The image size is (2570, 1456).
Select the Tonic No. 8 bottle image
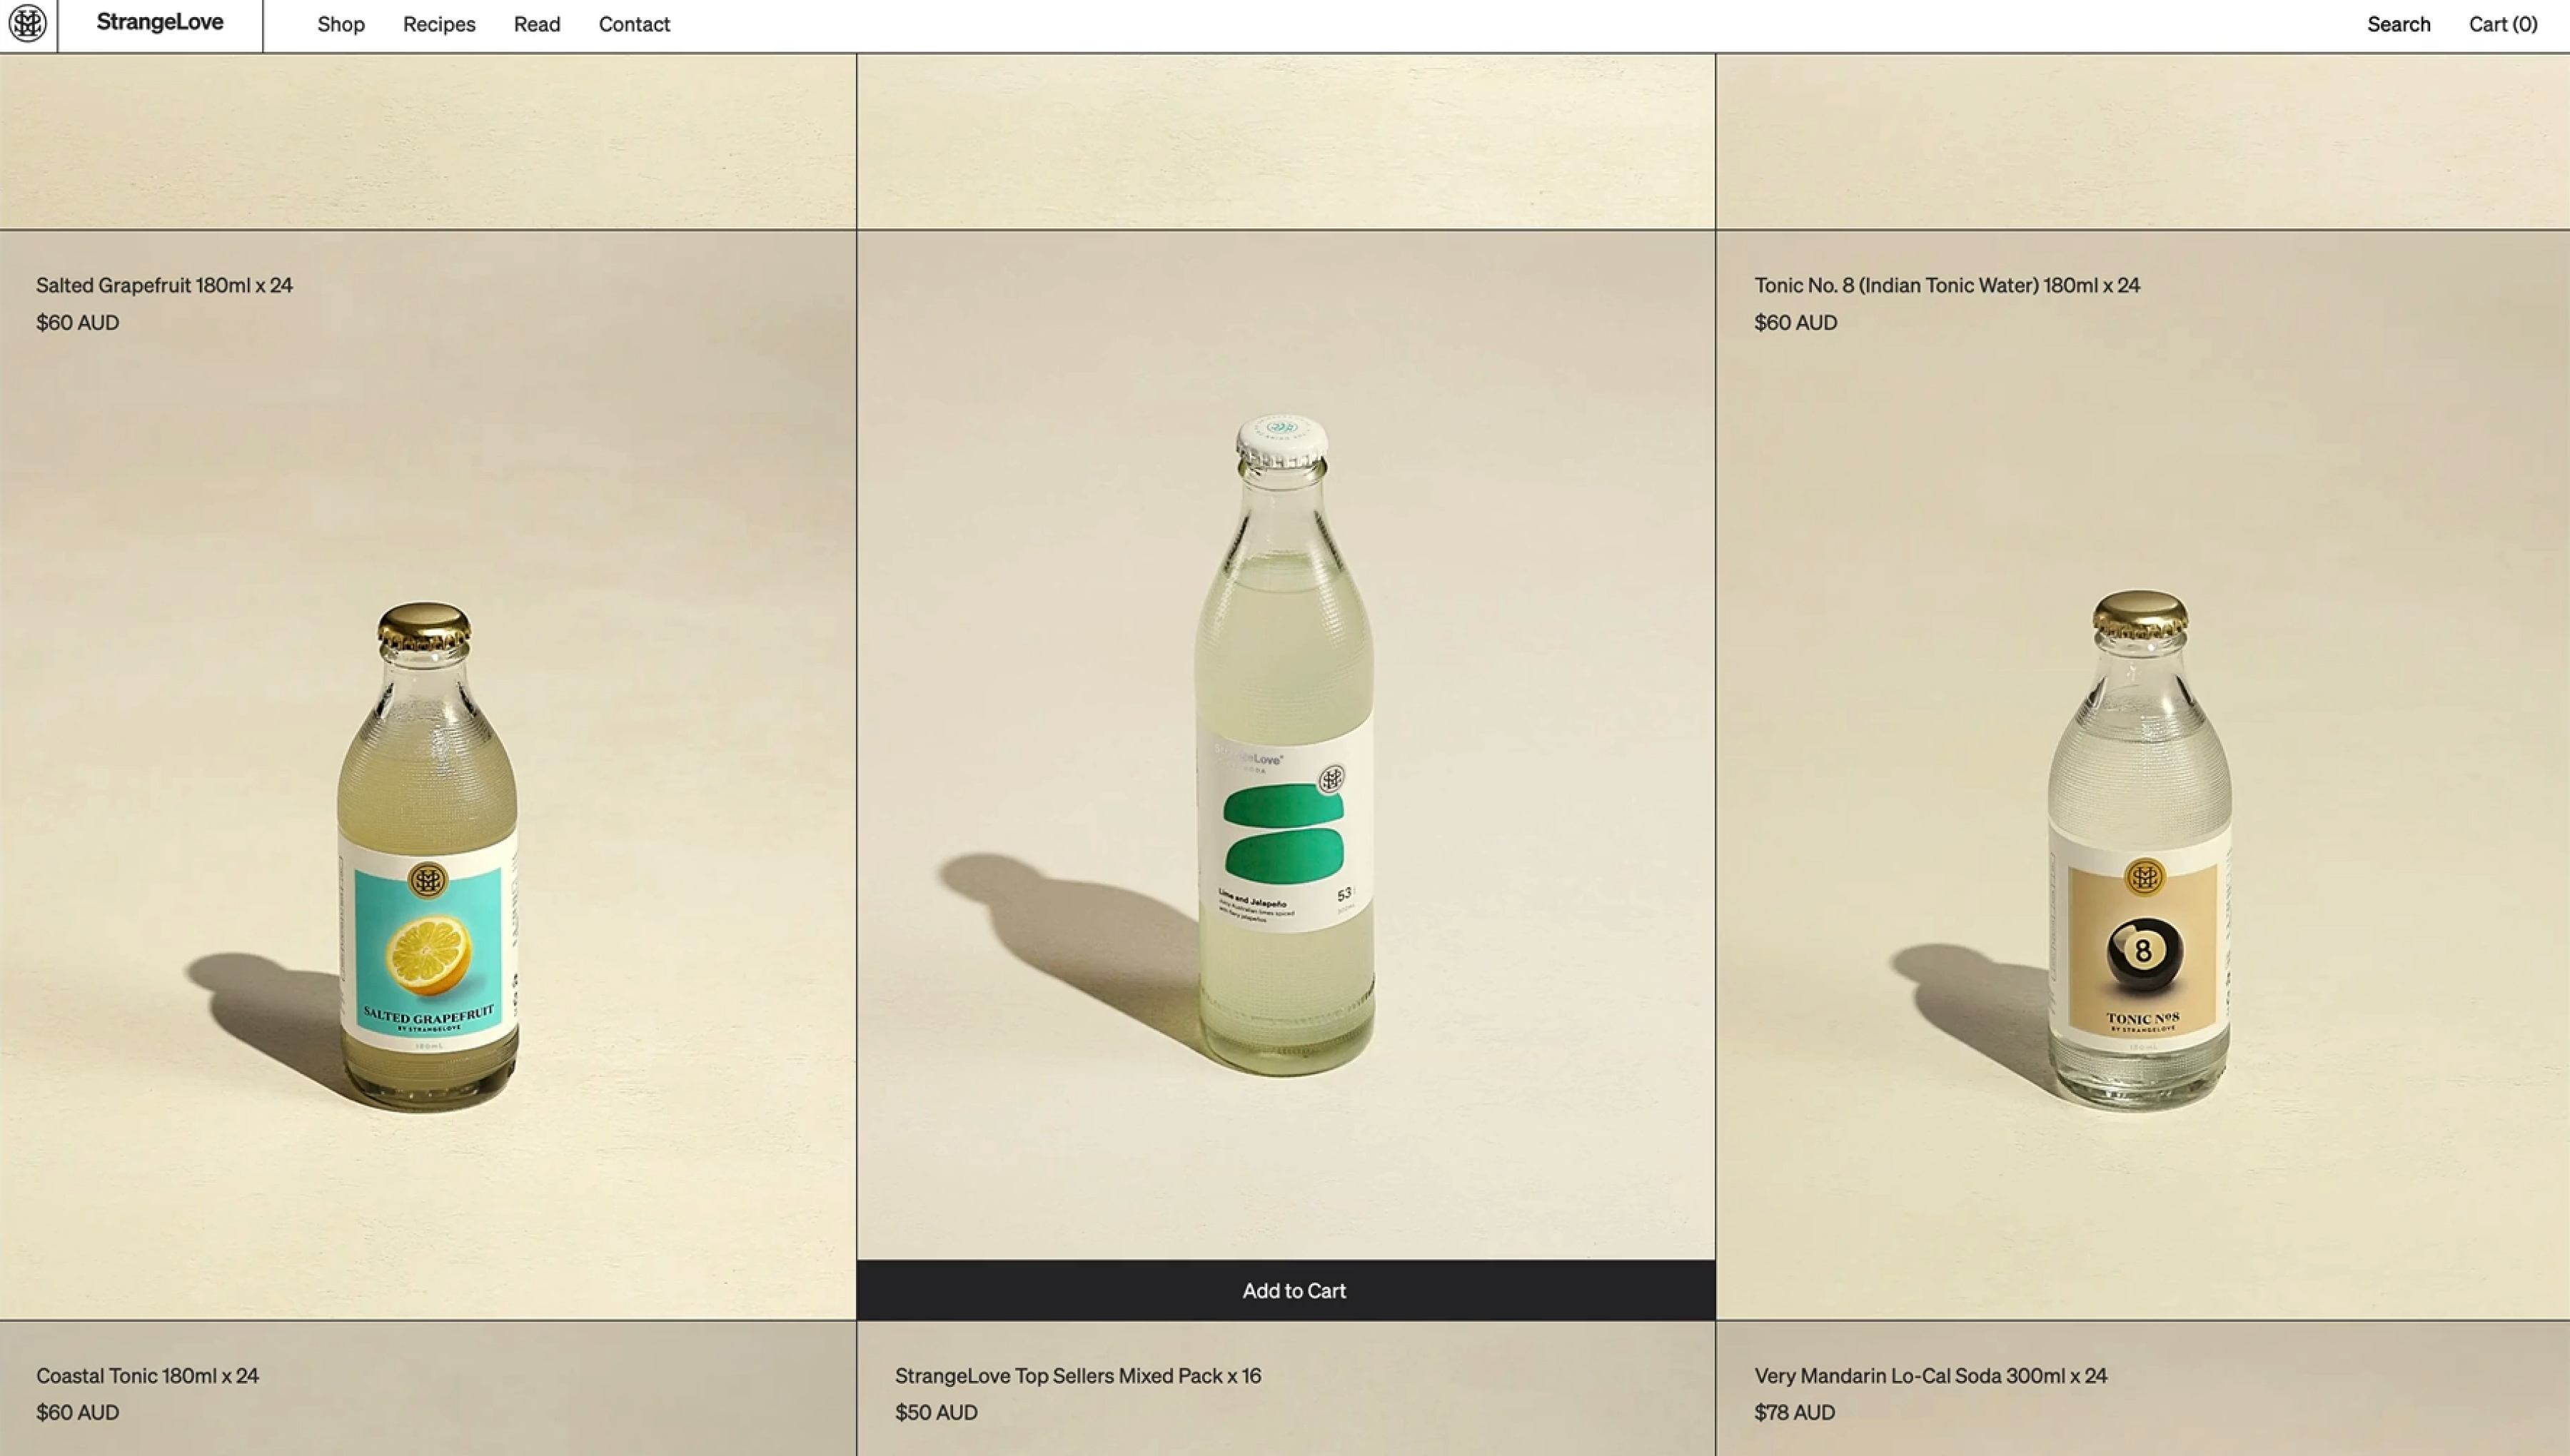point(2140,850)
